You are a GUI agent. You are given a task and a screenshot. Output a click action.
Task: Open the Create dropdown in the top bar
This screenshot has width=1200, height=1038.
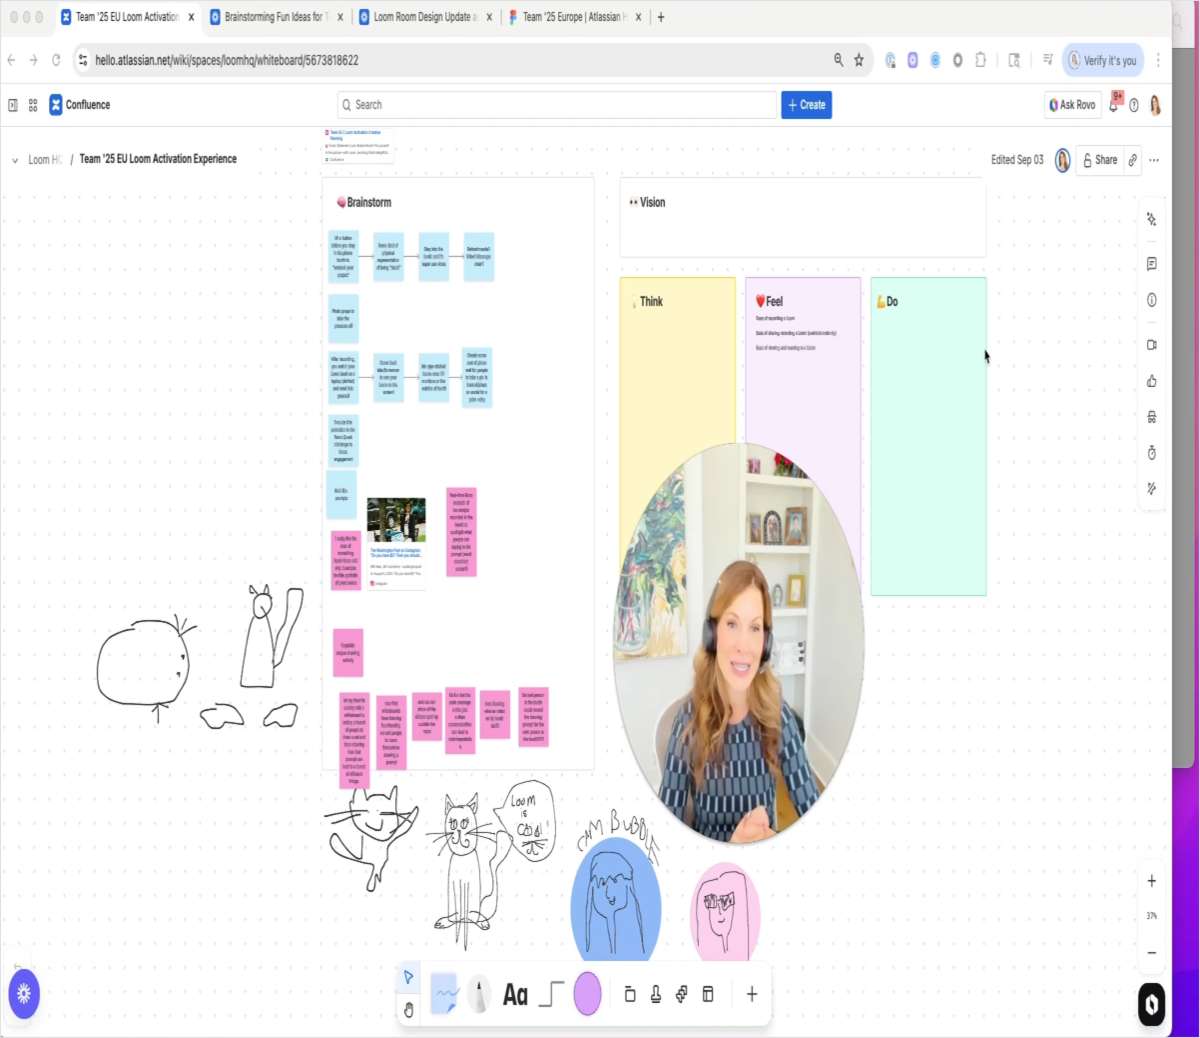pyautogui.click(x=806, y=104)
